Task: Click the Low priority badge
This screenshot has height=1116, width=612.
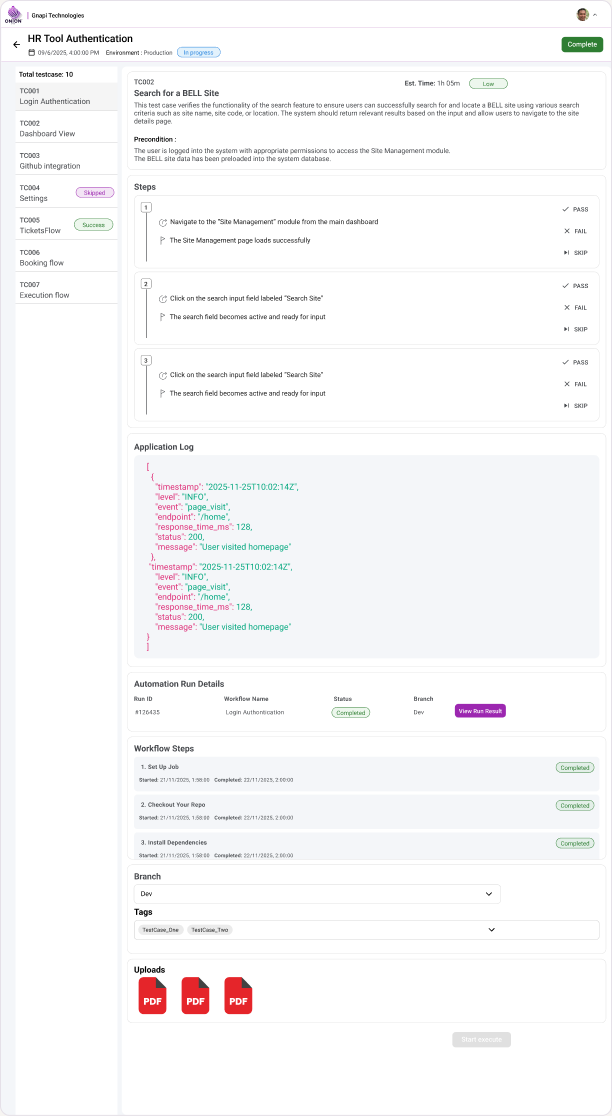Action: pos(488,83)
